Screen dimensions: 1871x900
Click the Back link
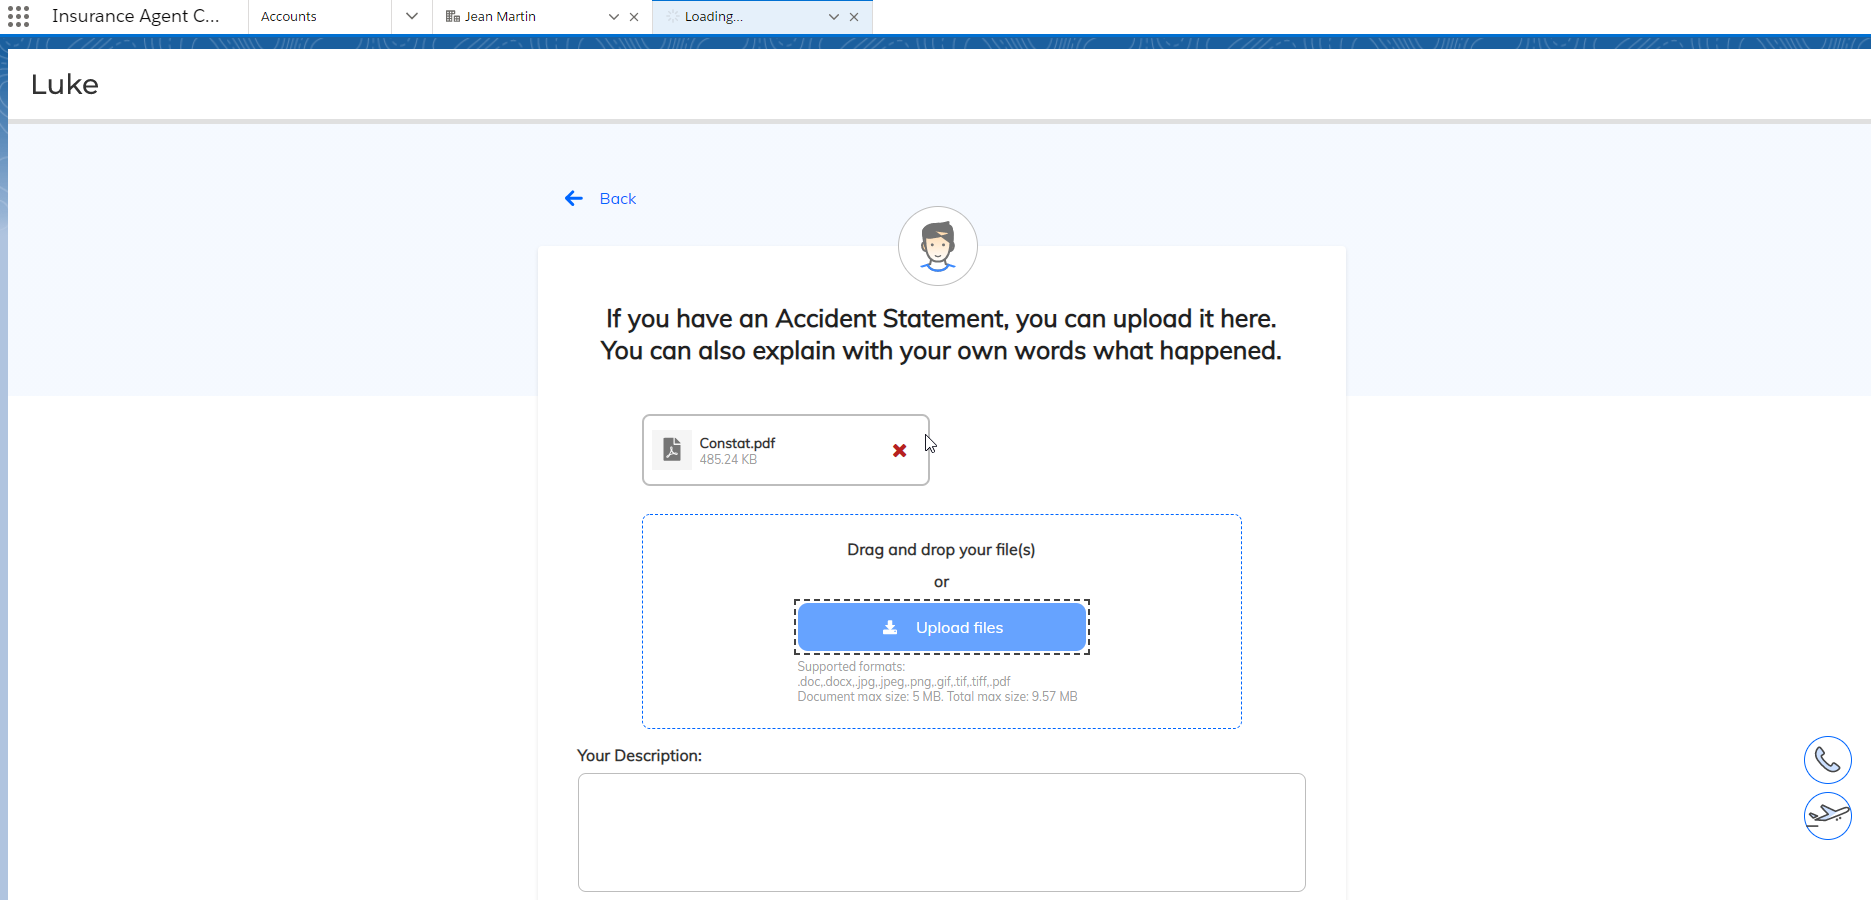[617, 199]
